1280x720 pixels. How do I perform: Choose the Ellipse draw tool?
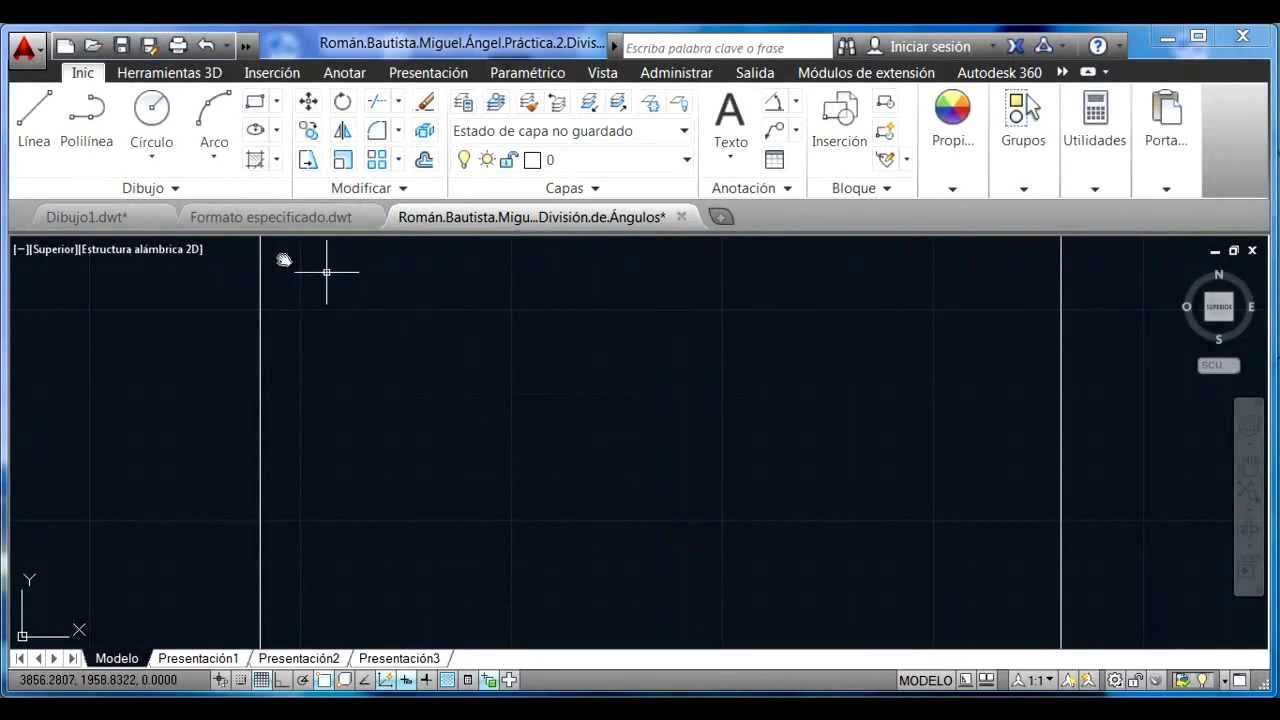(255, 130)
